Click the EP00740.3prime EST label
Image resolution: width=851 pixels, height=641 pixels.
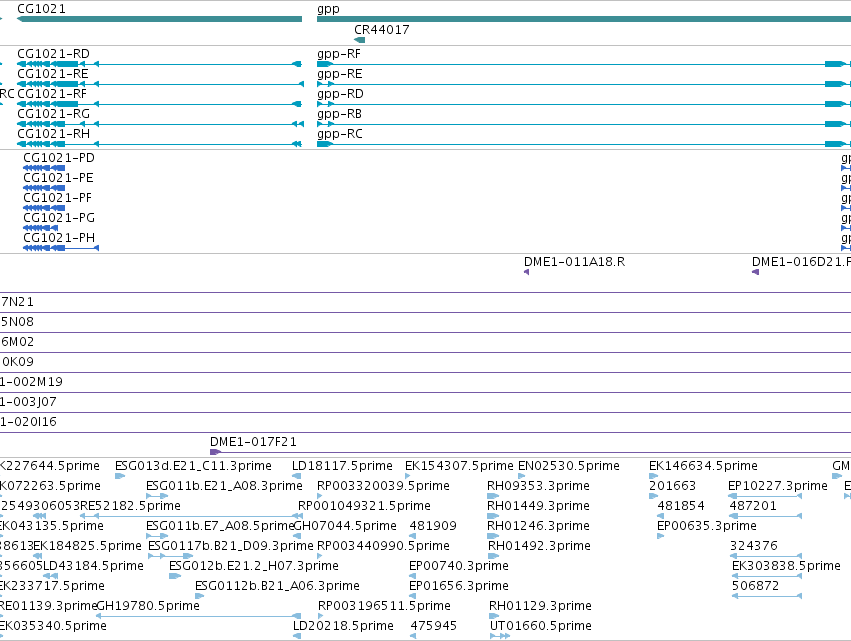pos(459,566)
